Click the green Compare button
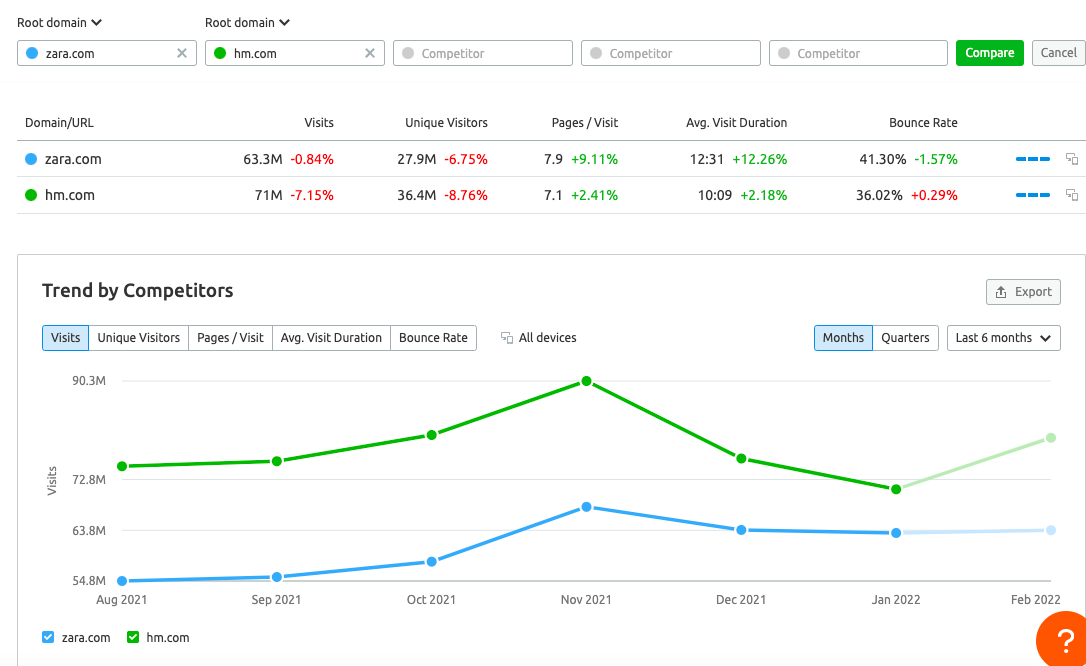 tap(989, 52)
